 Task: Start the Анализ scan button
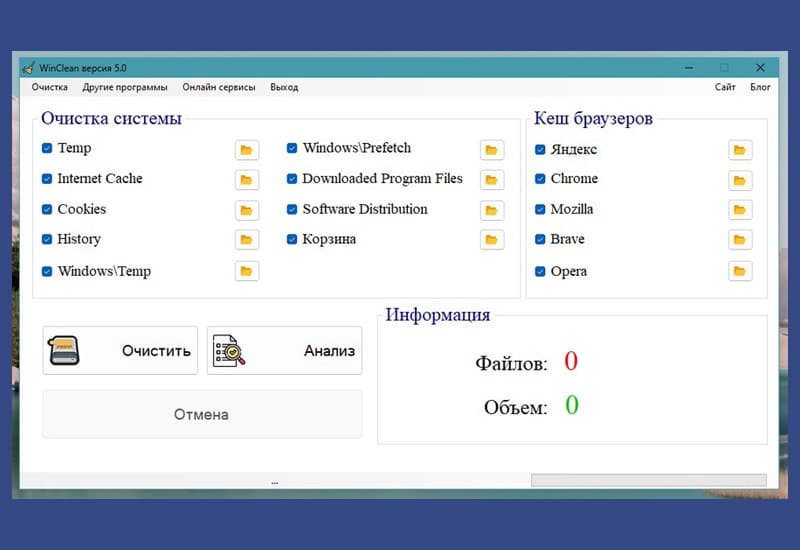pos(285,351)
